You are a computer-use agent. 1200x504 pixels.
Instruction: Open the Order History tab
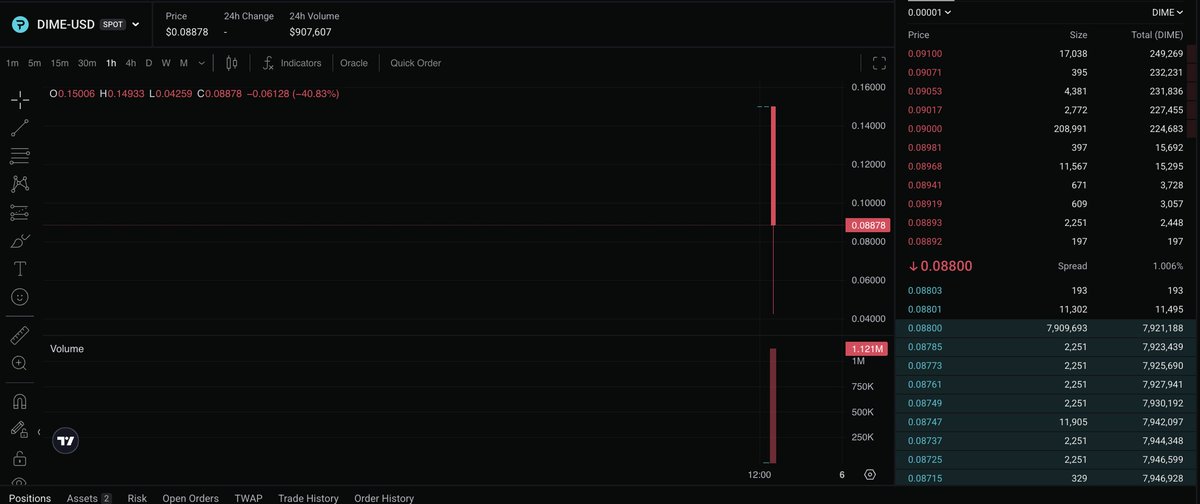[384, 497]
